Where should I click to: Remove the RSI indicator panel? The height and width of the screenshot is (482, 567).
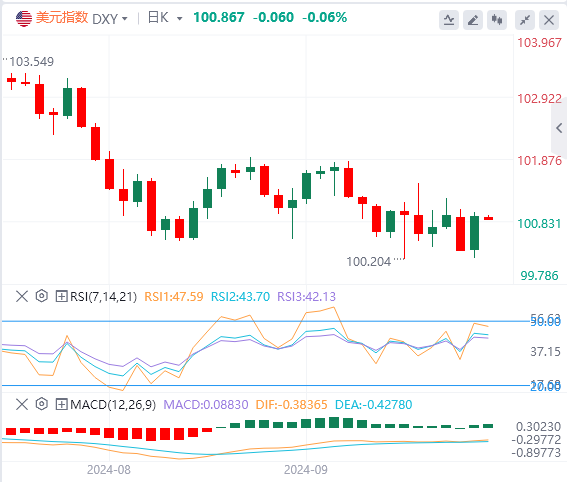pos(22,297)
